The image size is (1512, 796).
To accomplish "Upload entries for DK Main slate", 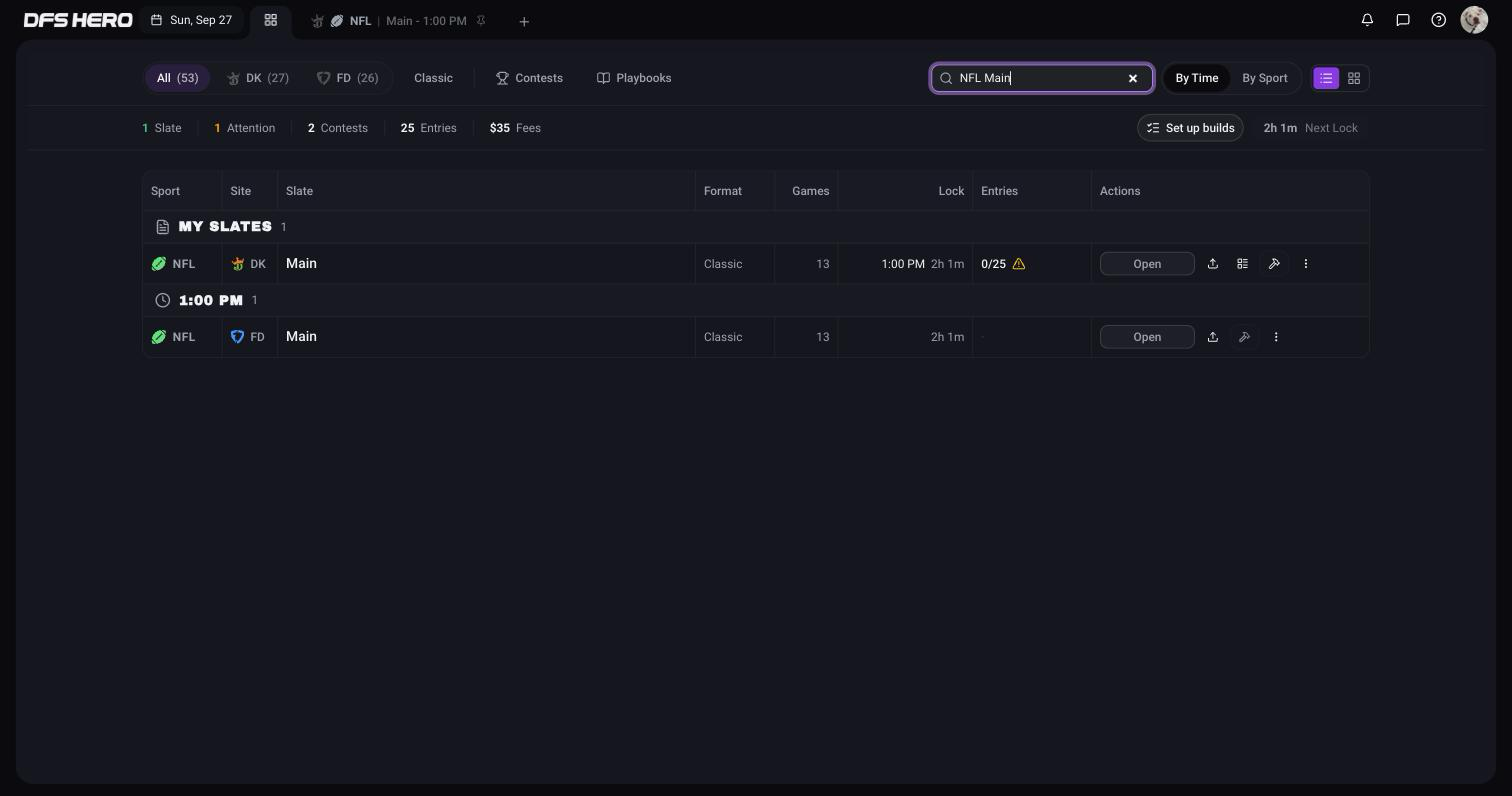I will (1213, 264).
